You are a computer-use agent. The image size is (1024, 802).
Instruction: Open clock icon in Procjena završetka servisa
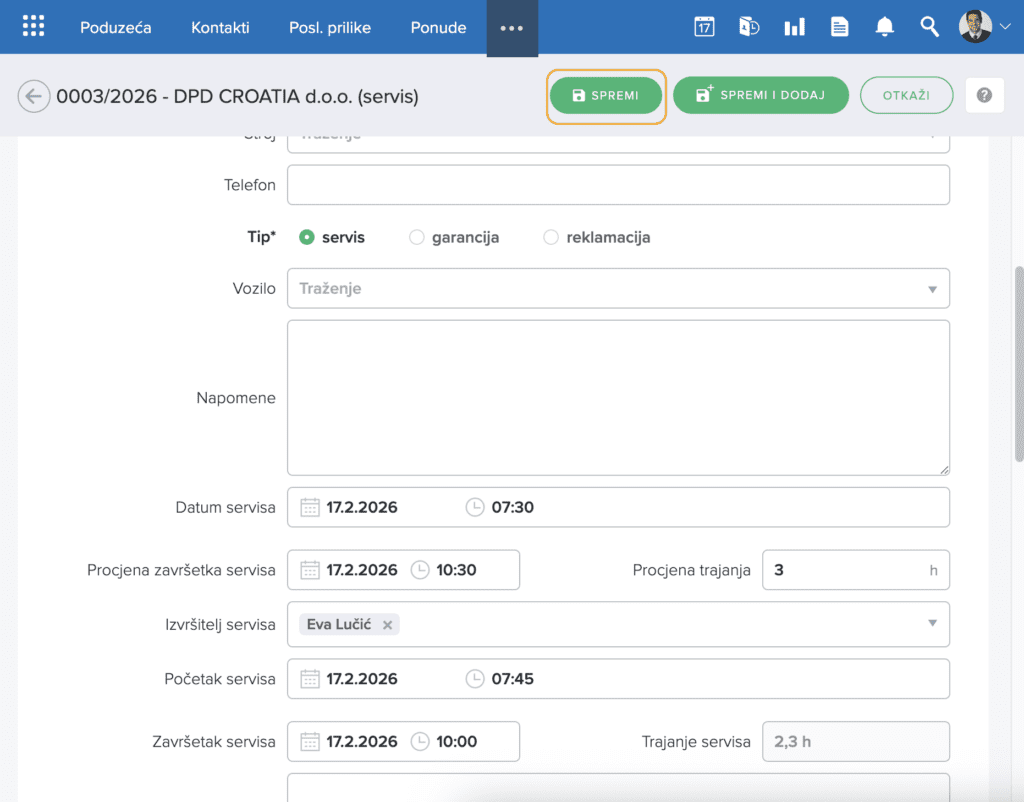(420, 570)
